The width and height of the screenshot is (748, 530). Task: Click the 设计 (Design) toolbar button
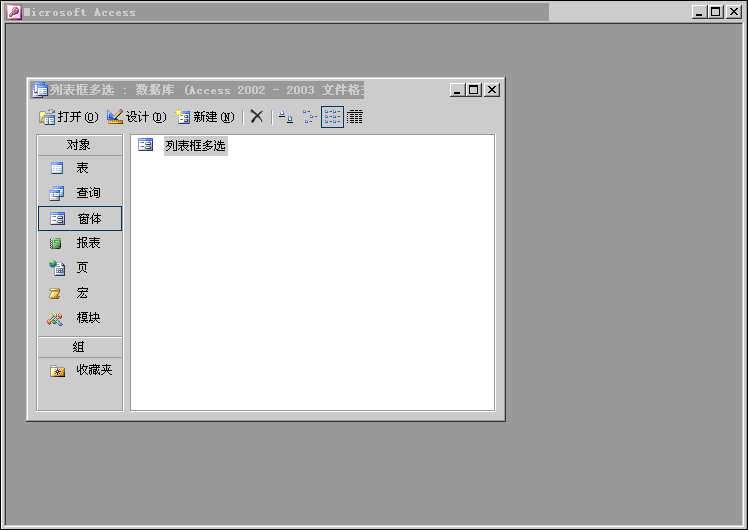point(136,117)
